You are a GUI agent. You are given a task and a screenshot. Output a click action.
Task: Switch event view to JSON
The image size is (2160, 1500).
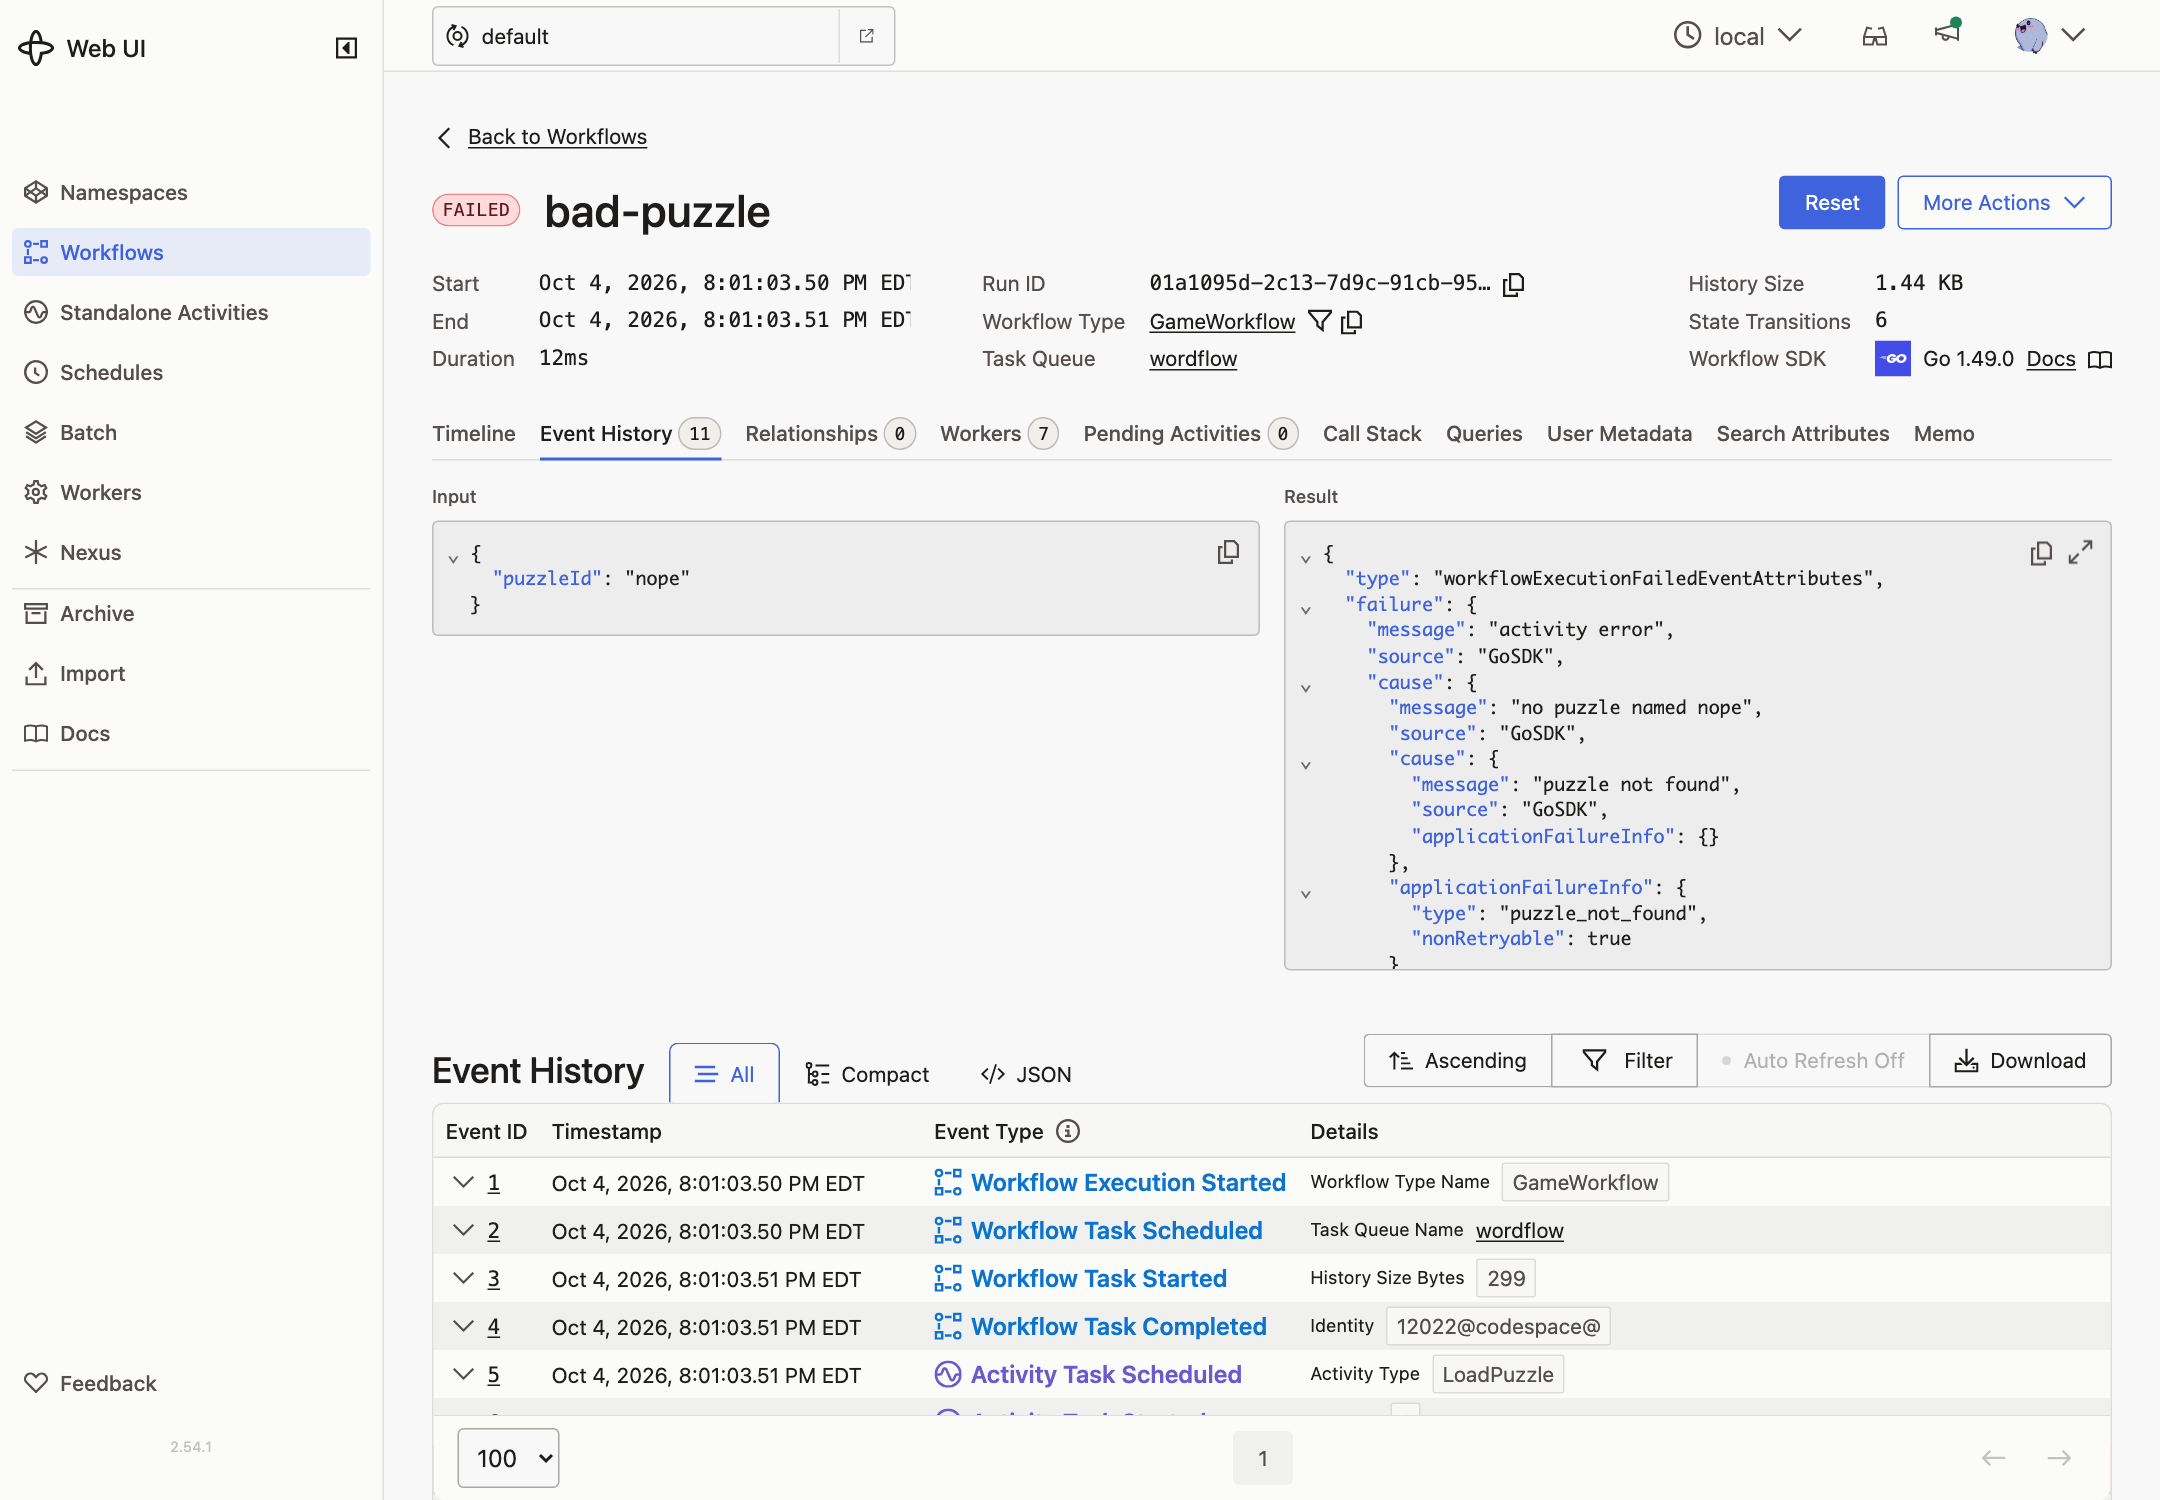pyautogui.click(x=1026, y=1074)
